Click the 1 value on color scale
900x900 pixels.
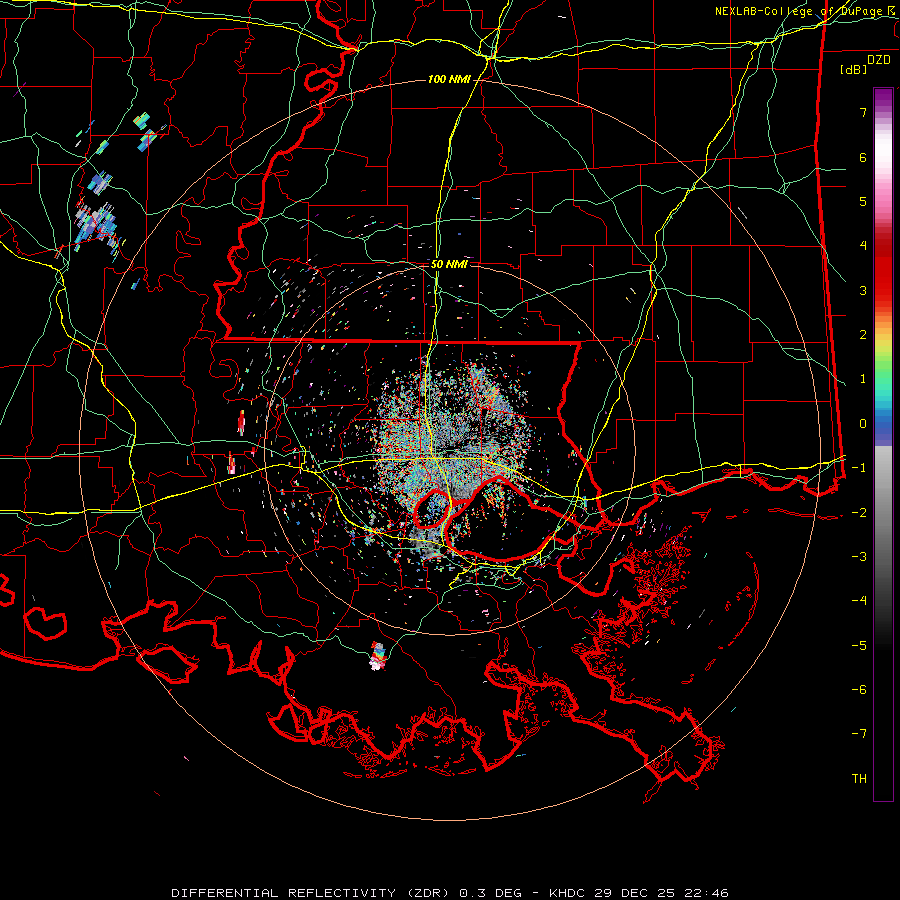[x=863, y=379]
